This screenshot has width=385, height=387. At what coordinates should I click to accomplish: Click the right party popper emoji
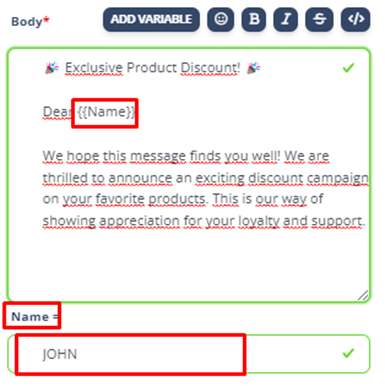click(x=253, y=68)
